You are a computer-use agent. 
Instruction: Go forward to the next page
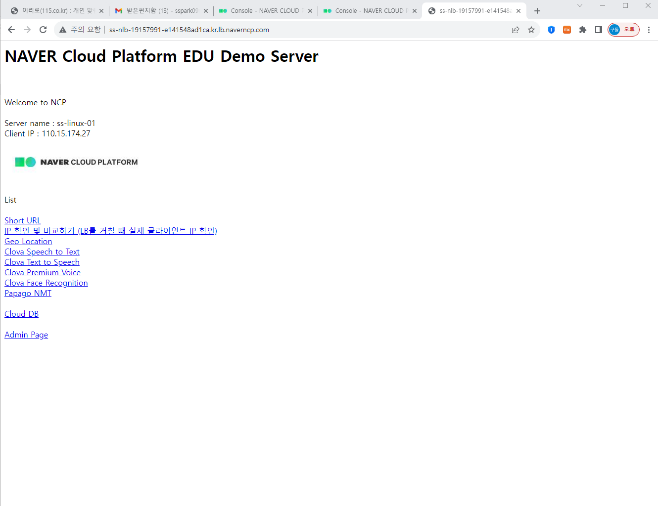(27, 30)
